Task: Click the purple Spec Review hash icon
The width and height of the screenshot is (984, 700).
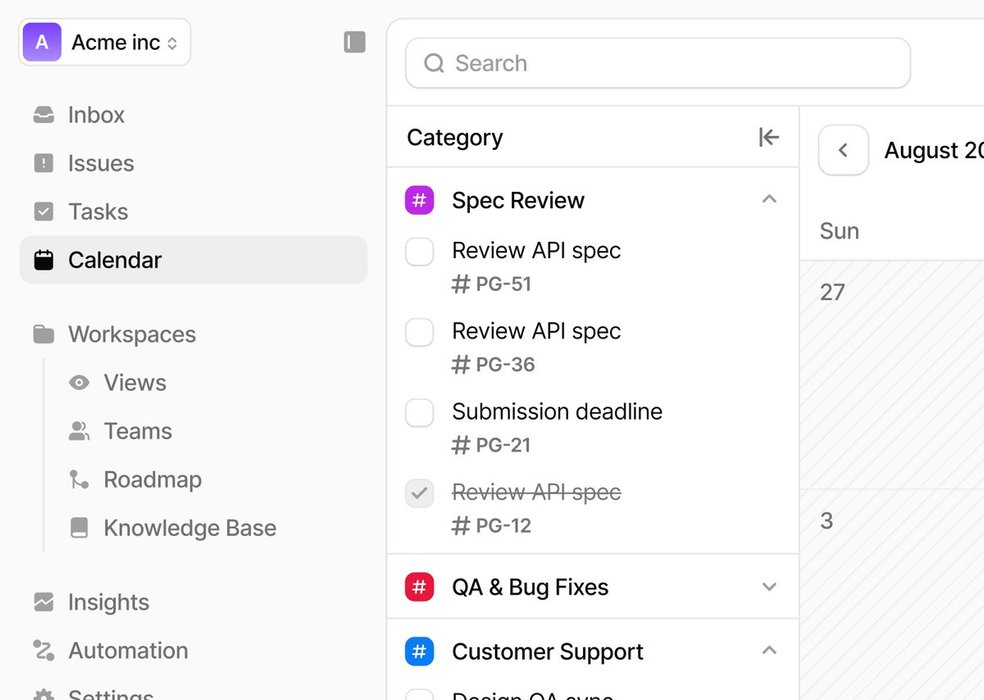Action: pyautogui.click(x=419, y=200)
